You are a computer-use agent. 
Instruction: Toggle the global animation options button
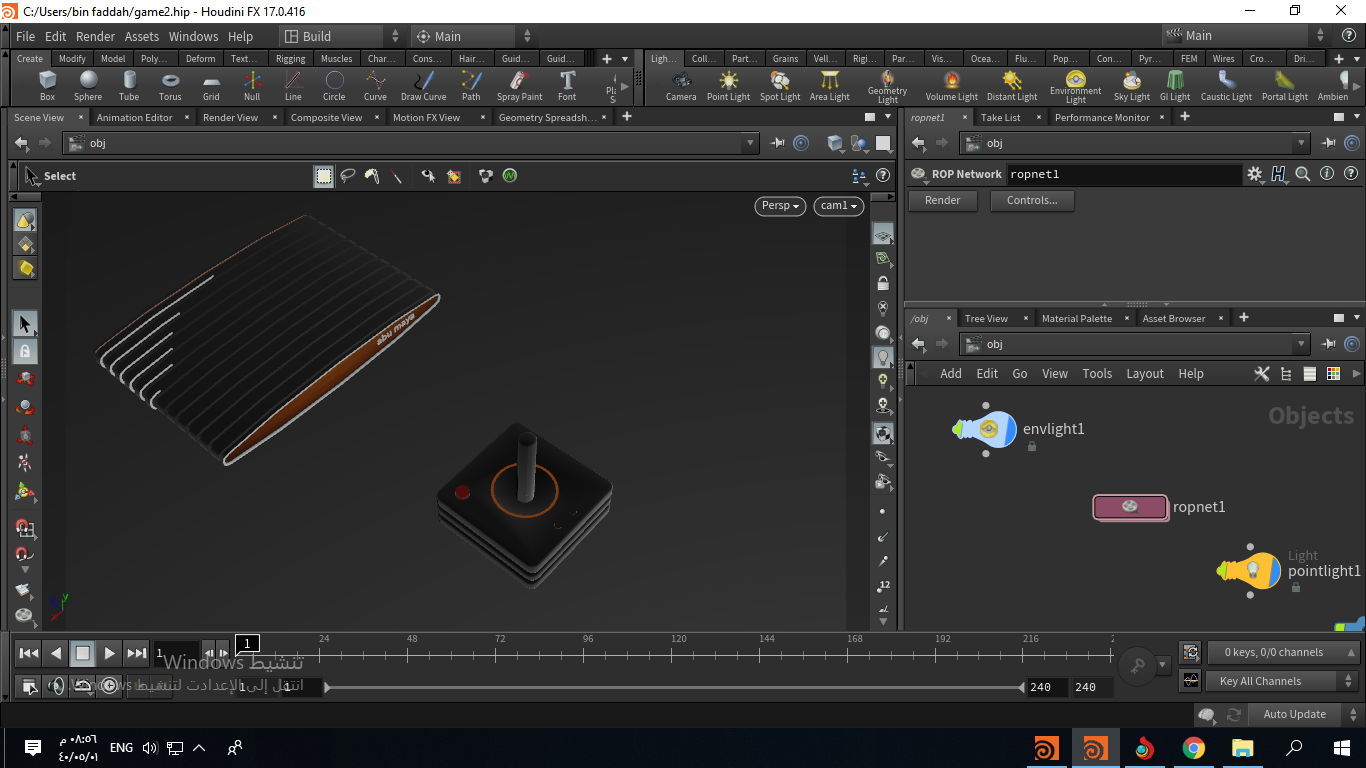(29, 687)
